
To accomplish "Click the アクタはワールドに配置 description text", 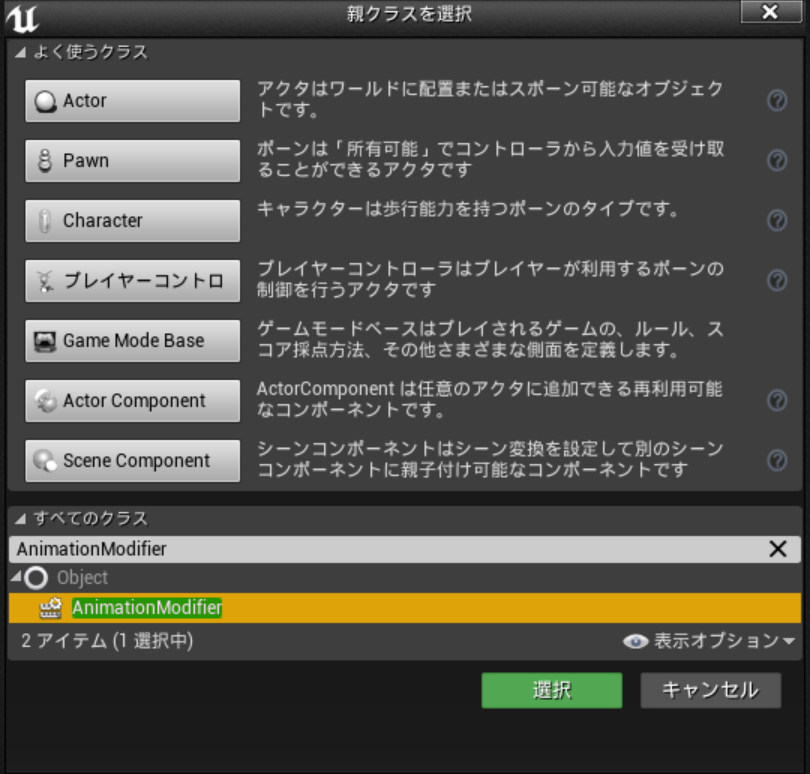I will 490,99.
